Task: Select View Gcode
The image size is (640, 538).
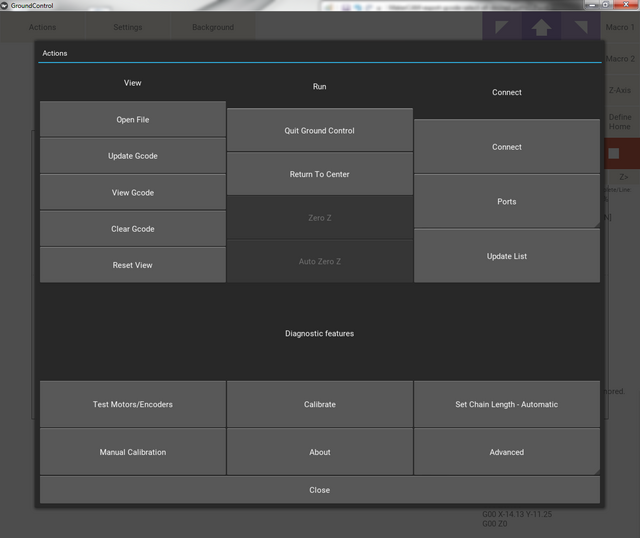Action: (133, 193)
